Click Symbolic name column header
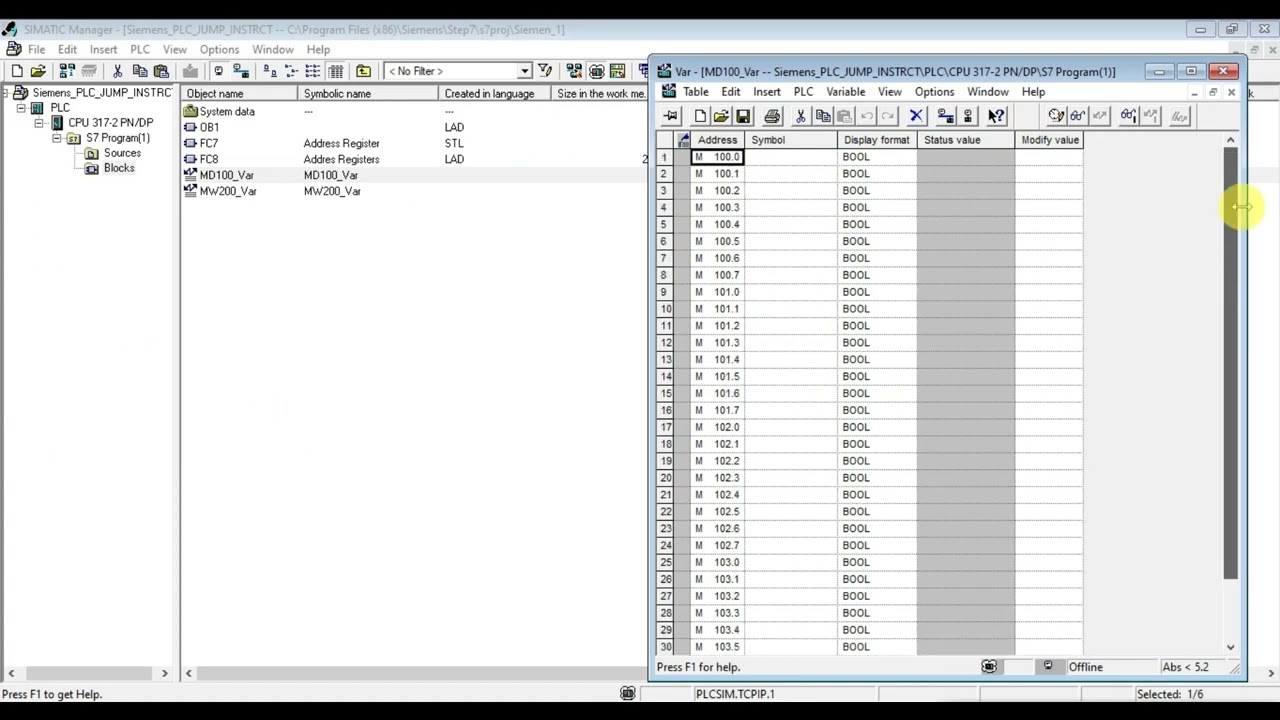The height and width of the screenshot is (720, 1280). [x=367, y=94]
